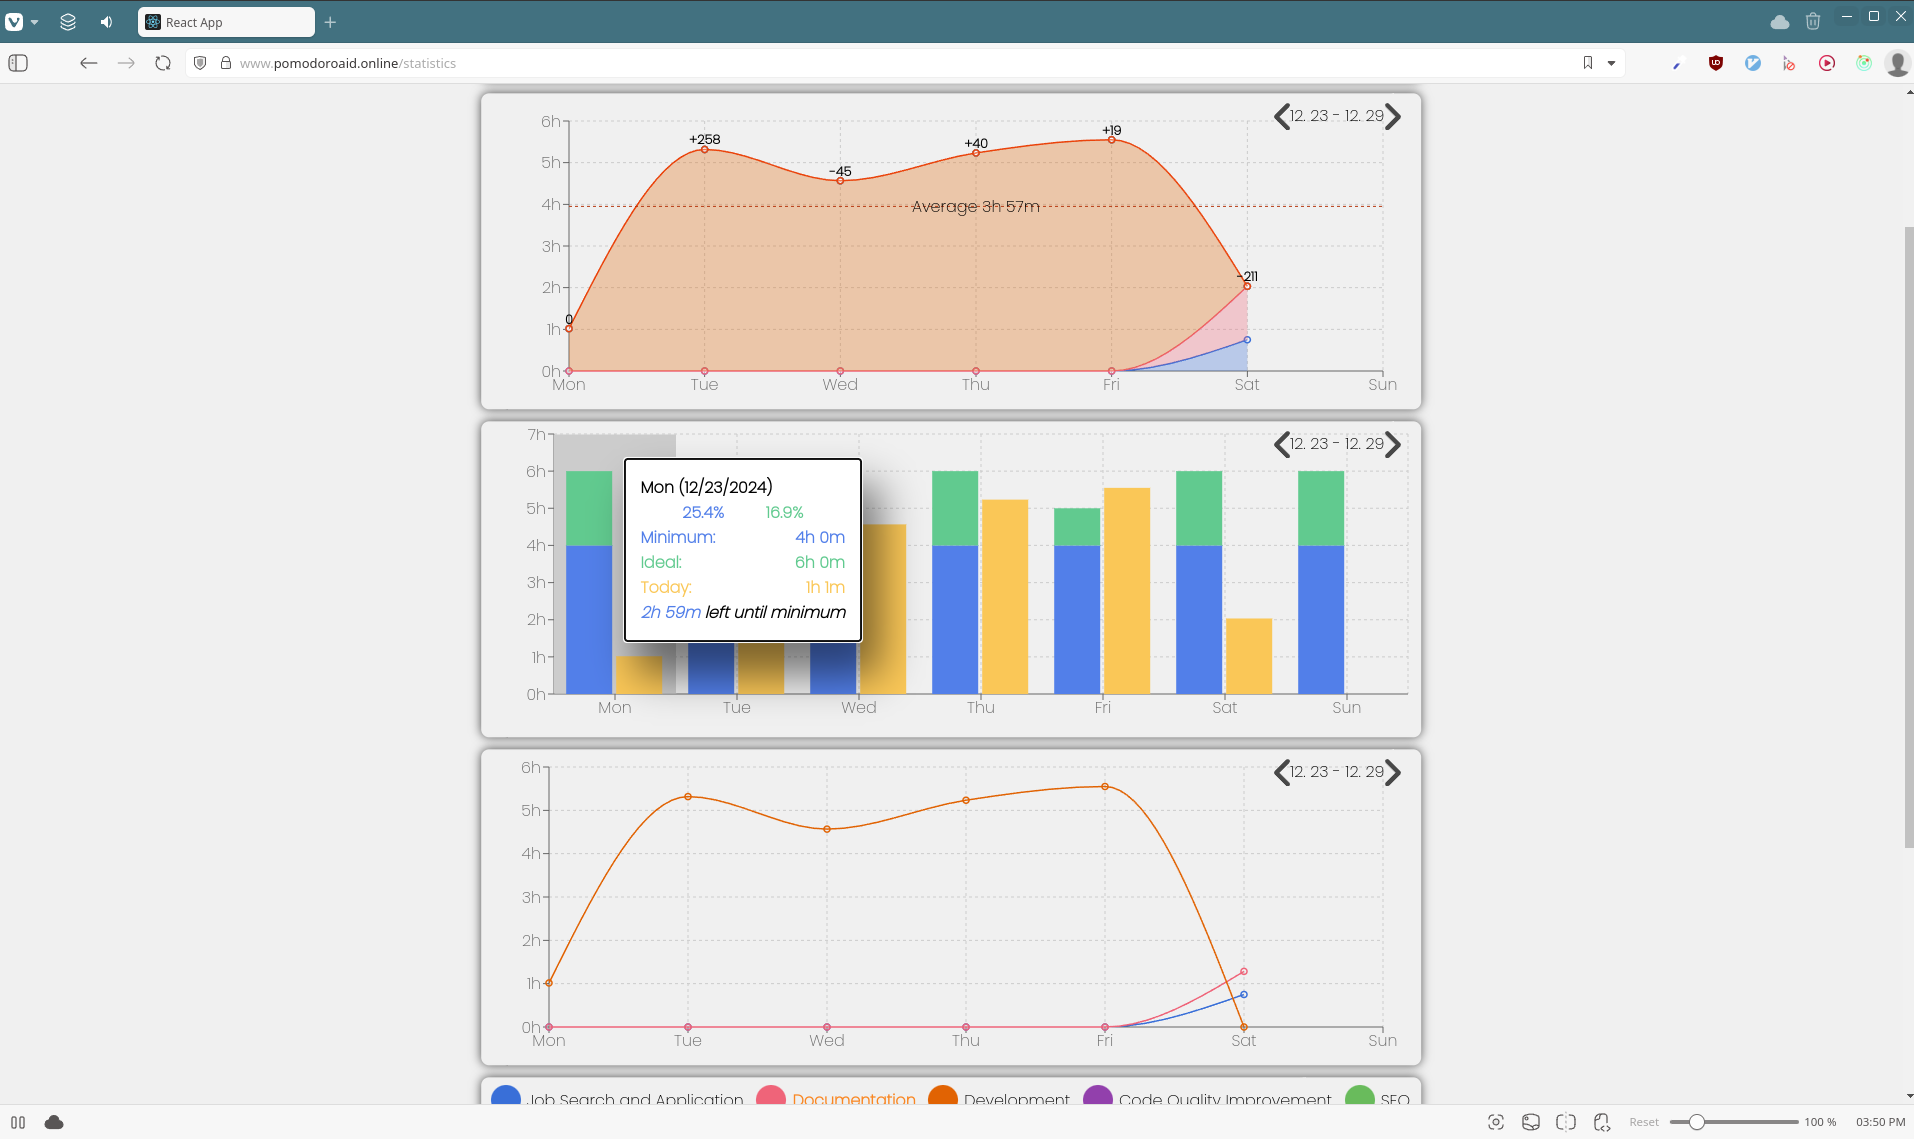Show previous week on the bar chart
This screenshot has width=1914, height=1139.
click(x=1281, y=445)
